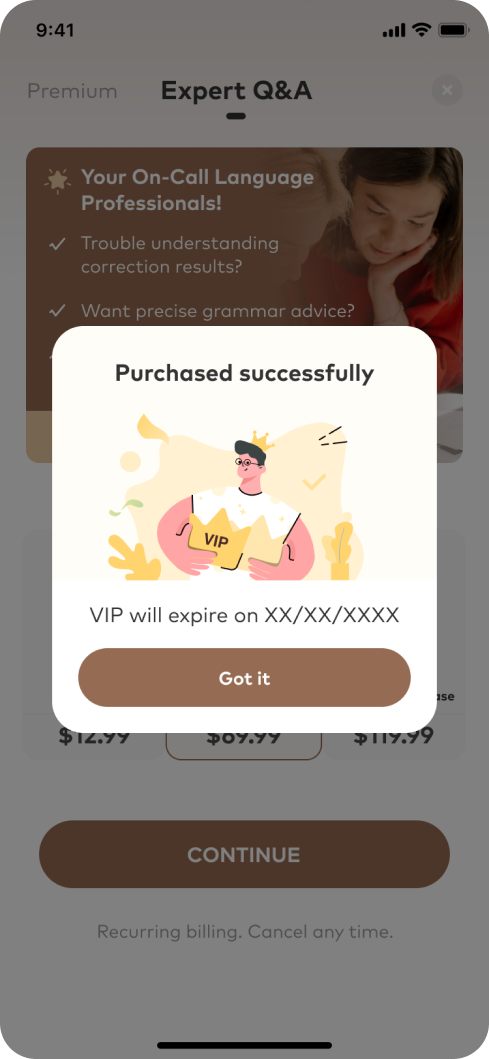Tap the Got it button
The height and width of the screenshot is (1059, 489).
[244, 677]
